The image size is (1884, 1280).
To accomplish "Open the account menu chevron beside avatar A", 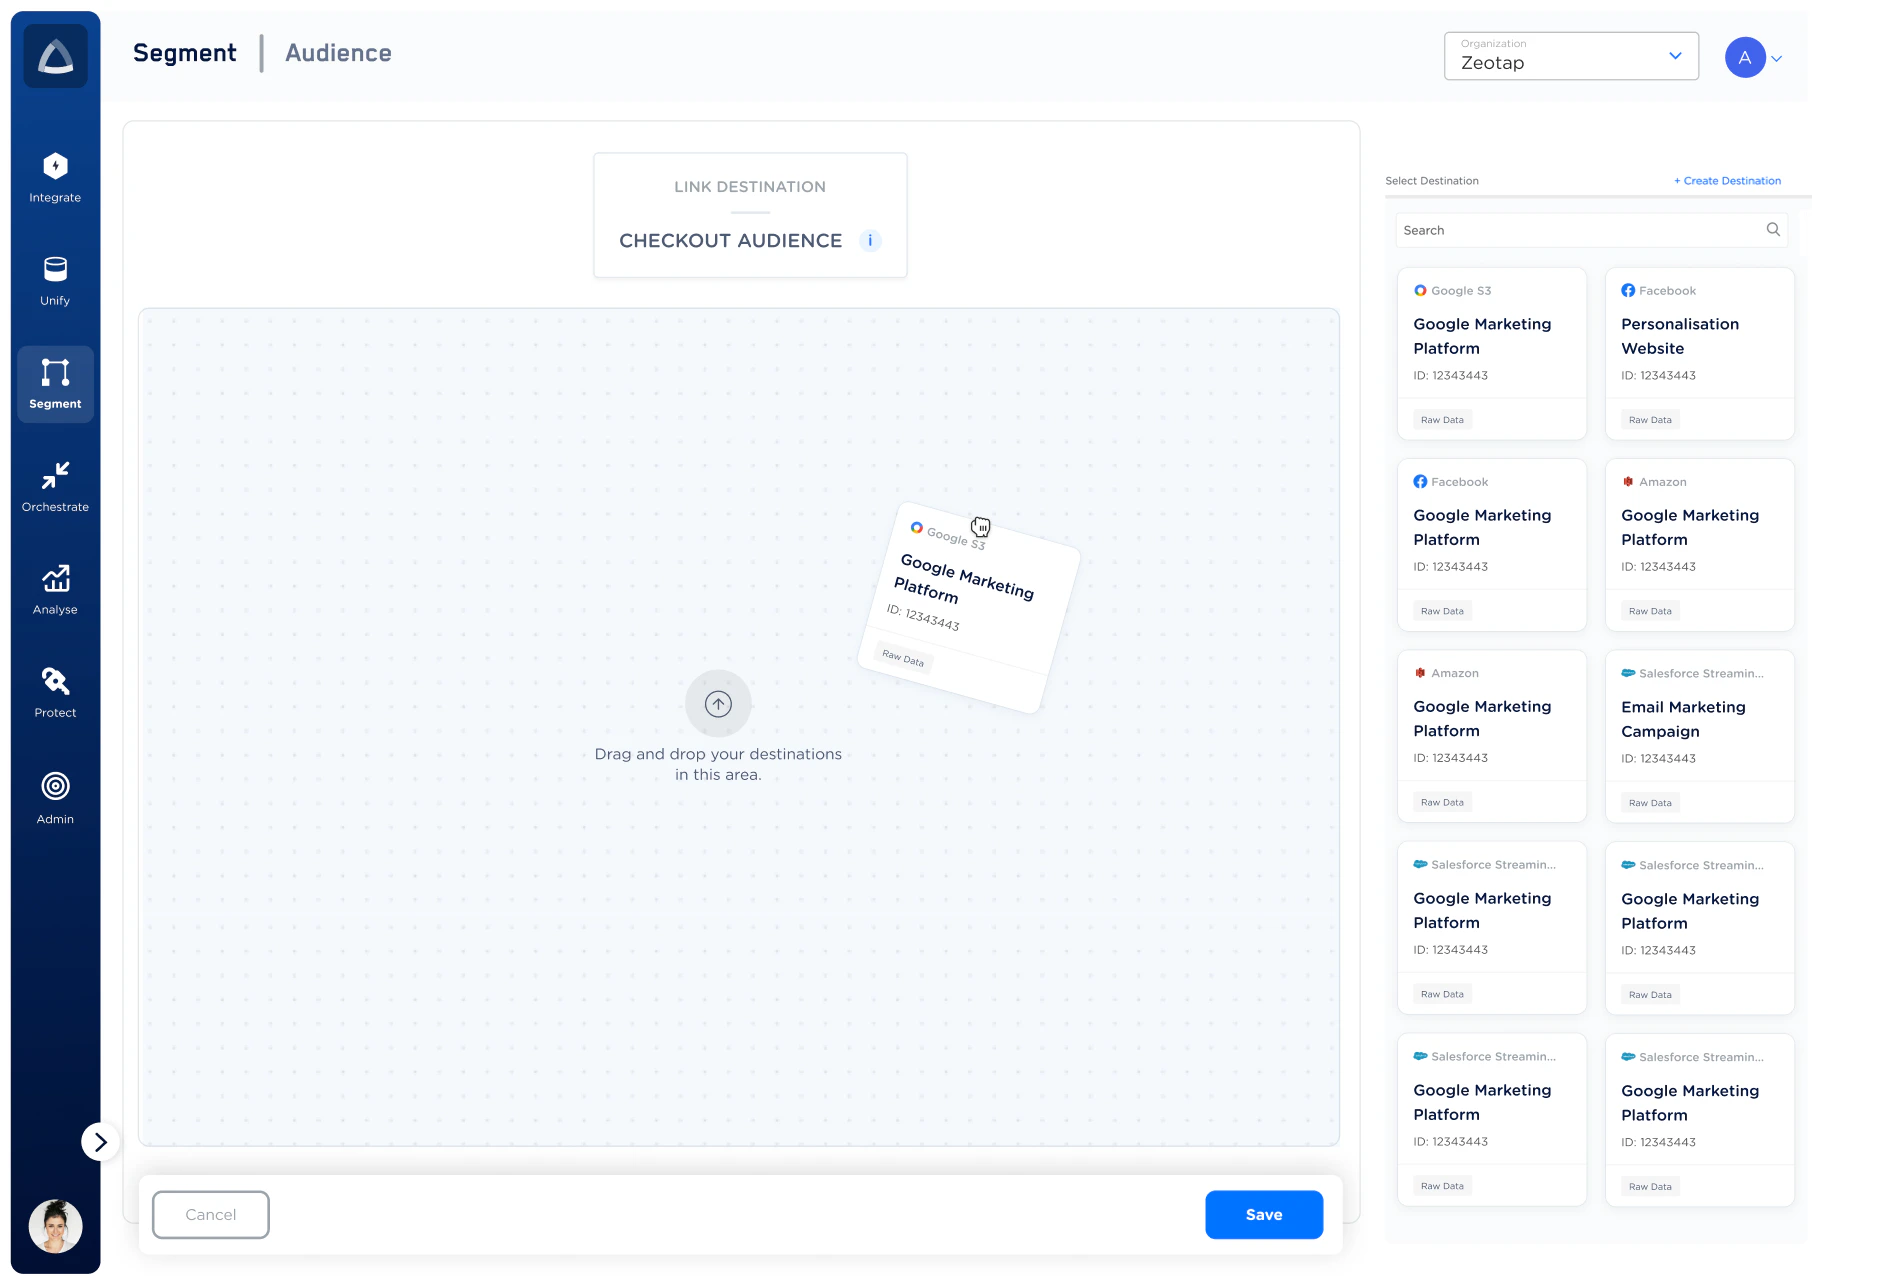I will (x=1777, y=59).
